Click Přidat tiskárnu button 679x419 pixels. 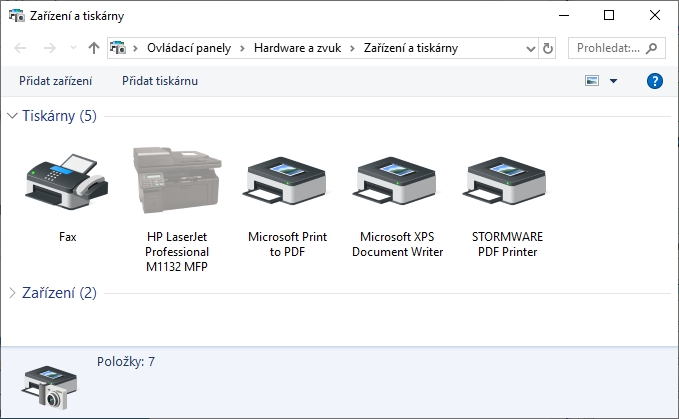pos(160,81)
